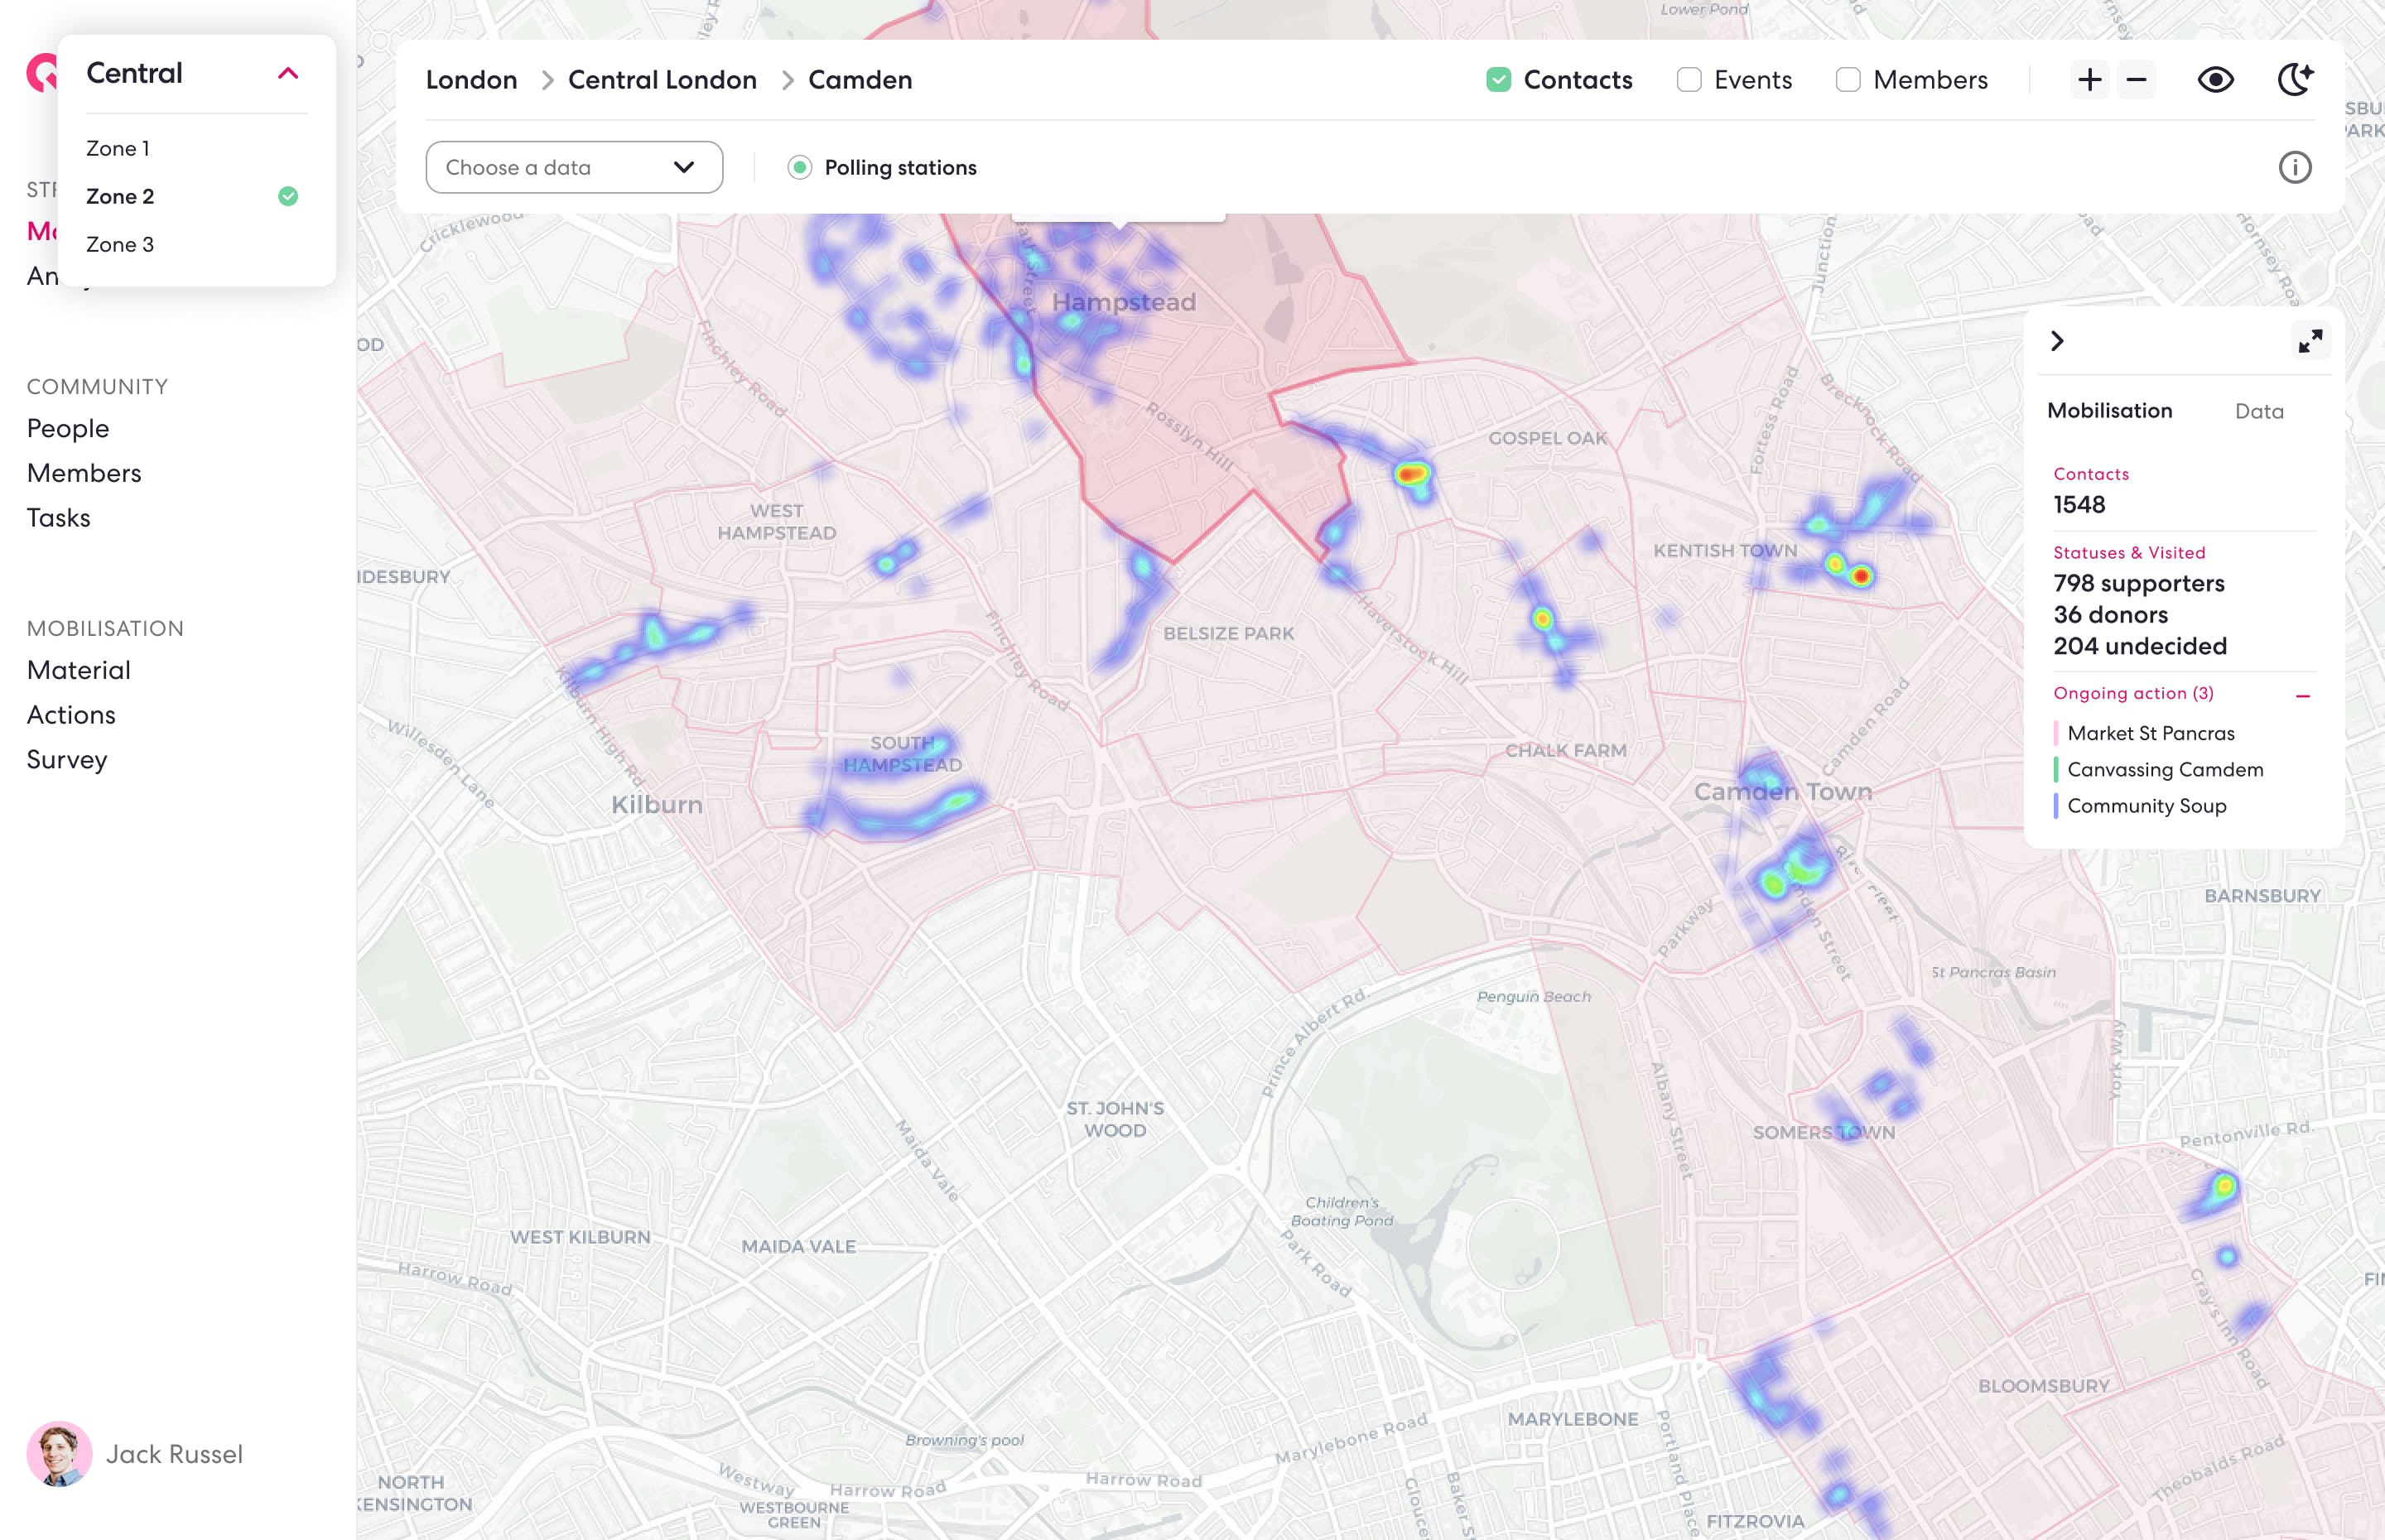Click the zoom in plus icon
2385x1540 pixels.
pos(2089,80)
